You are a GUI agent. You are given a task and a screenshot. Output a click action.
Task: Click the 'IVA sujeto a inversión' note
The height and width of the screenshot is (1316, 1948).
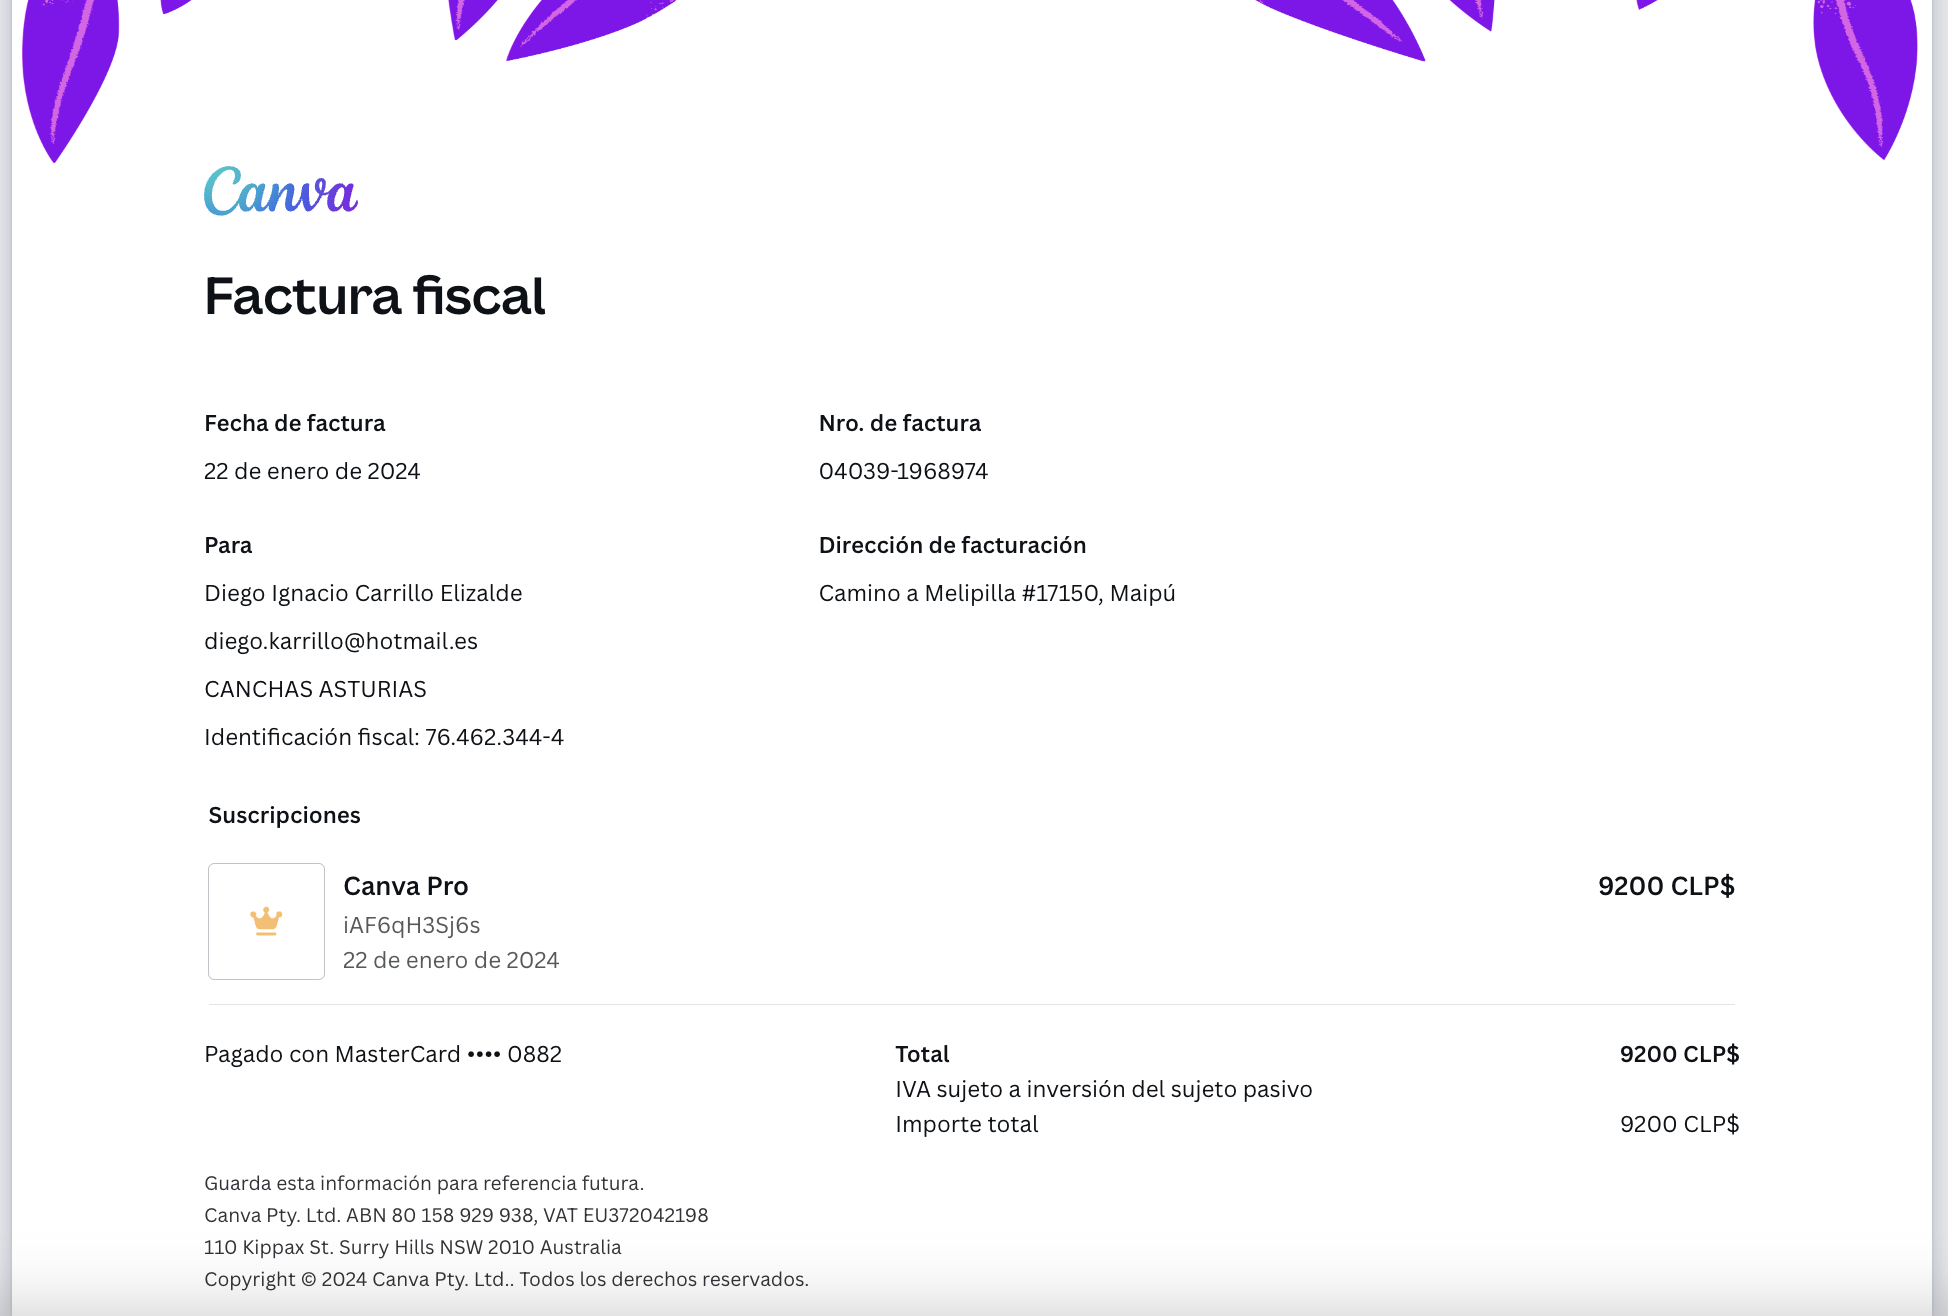pos(1104,1089)
